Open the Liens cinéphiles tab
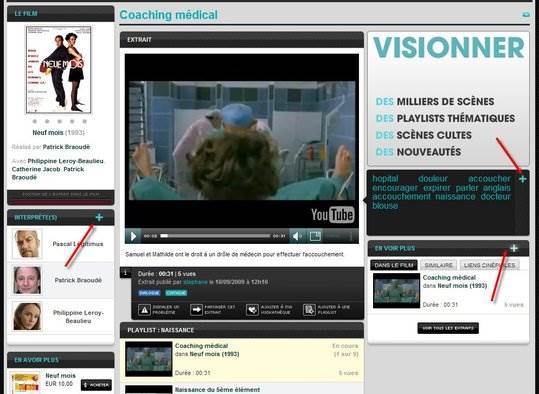 [490, 265]
